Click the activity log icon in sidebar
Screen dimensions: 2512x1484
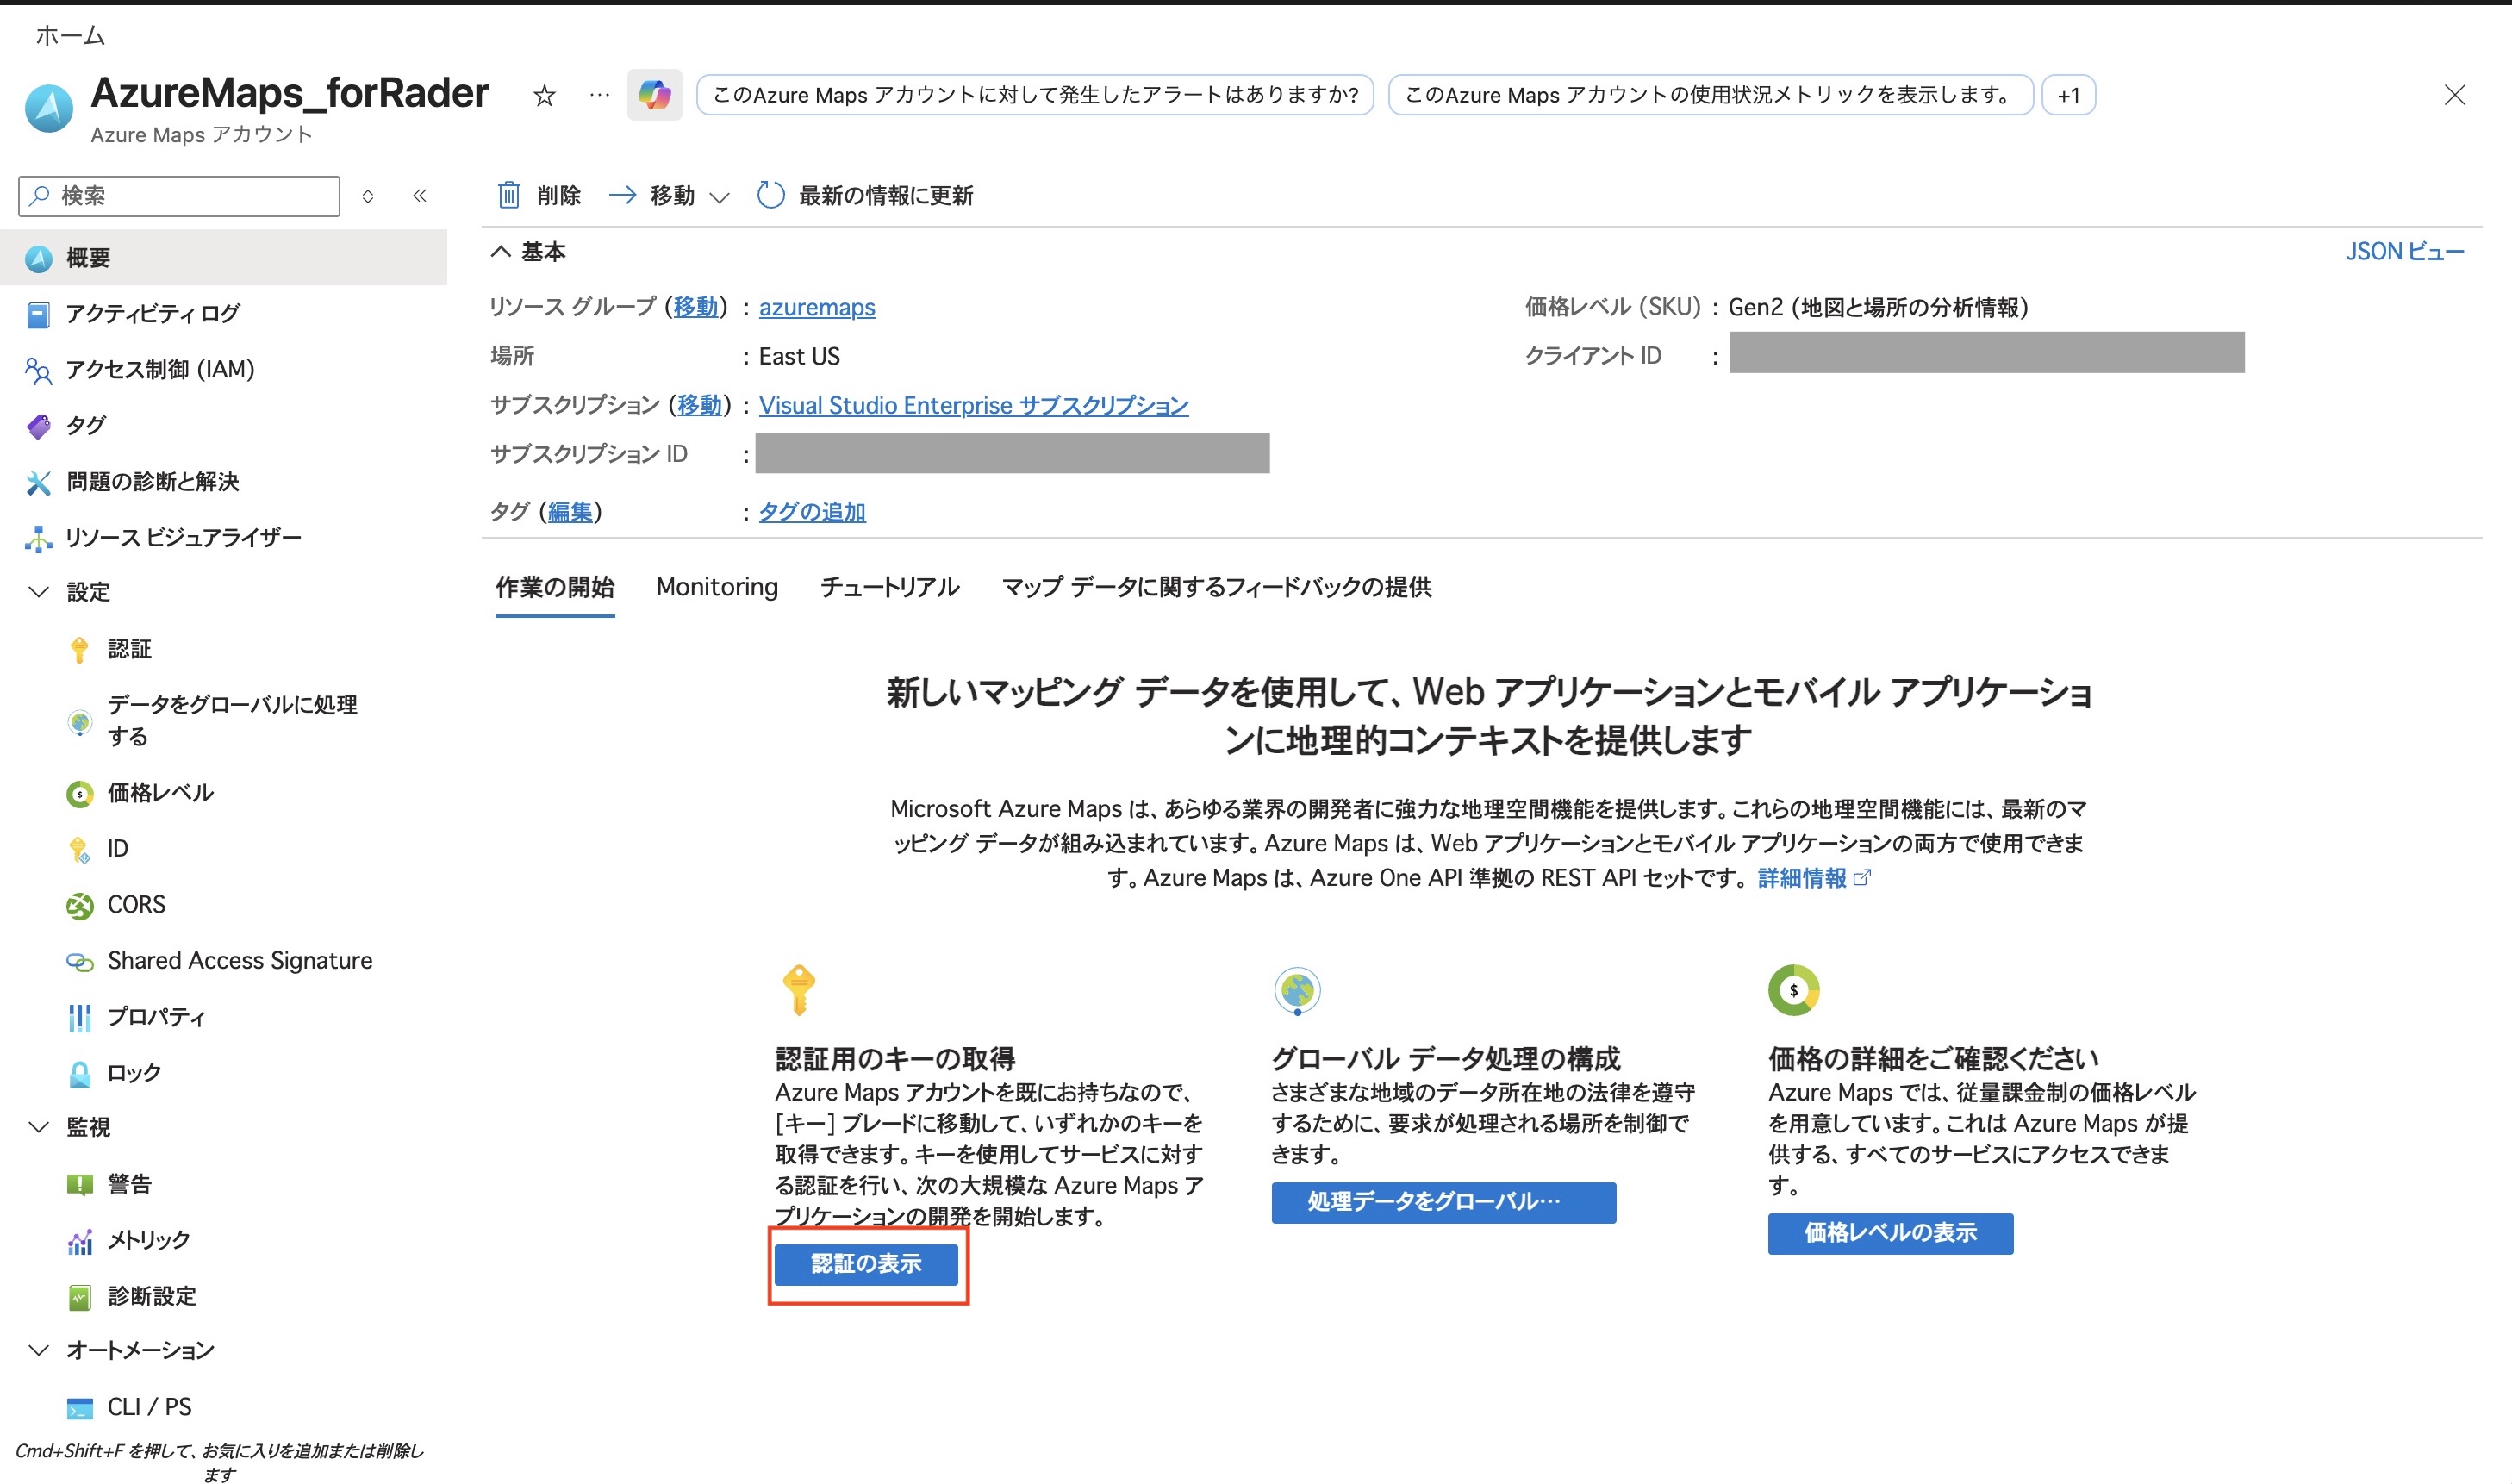38,315
